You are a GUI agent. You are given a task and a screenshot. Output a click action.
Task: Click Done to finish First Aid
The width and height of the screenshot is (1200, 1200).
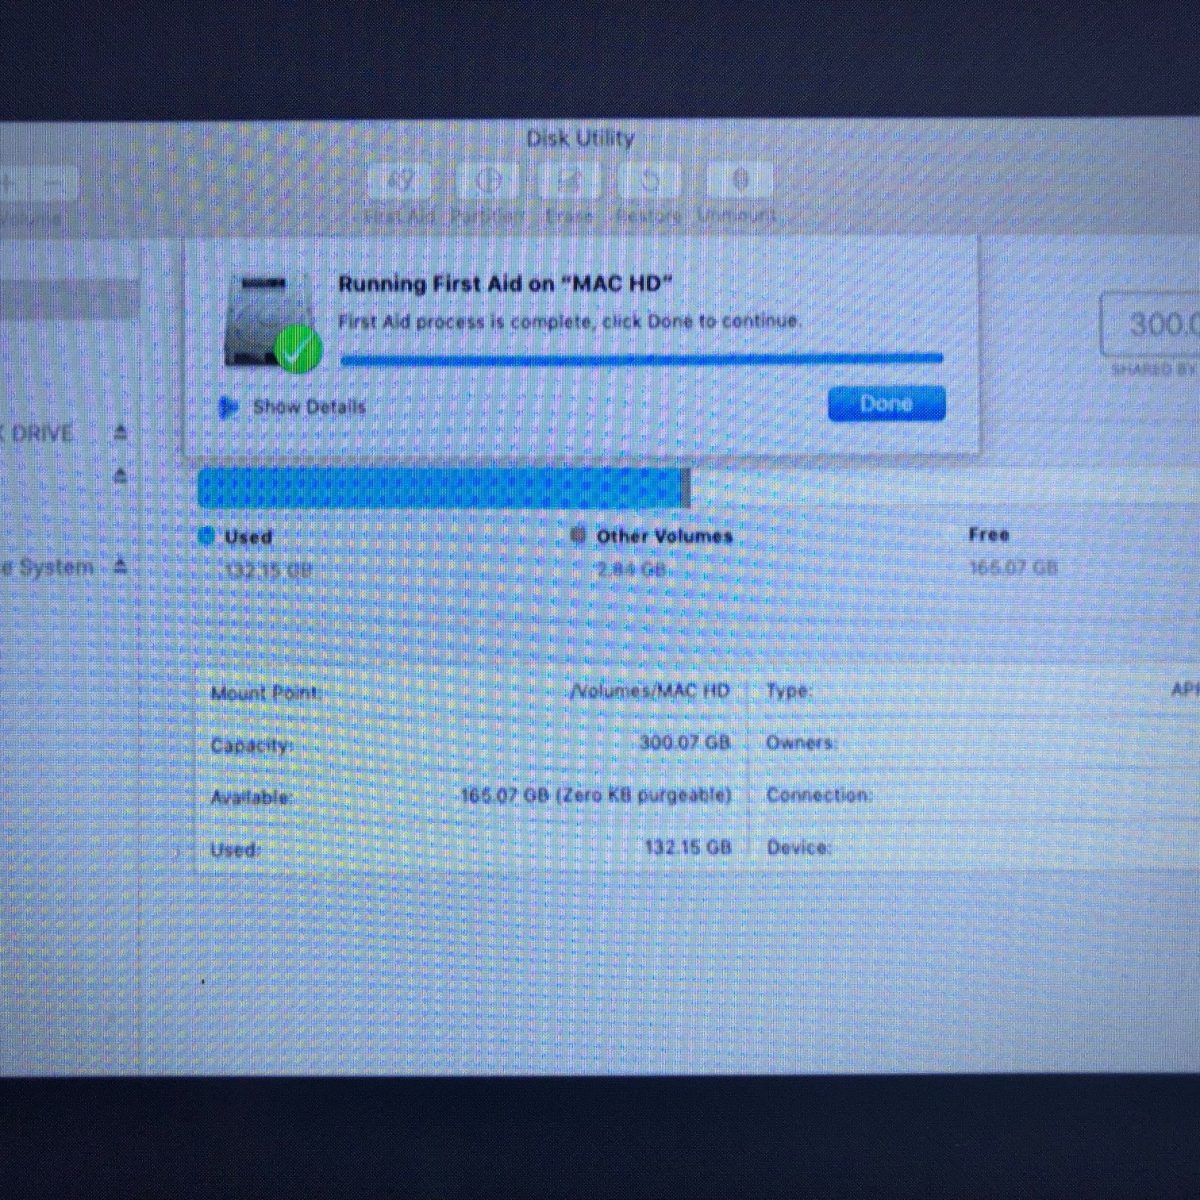point(886,404)
